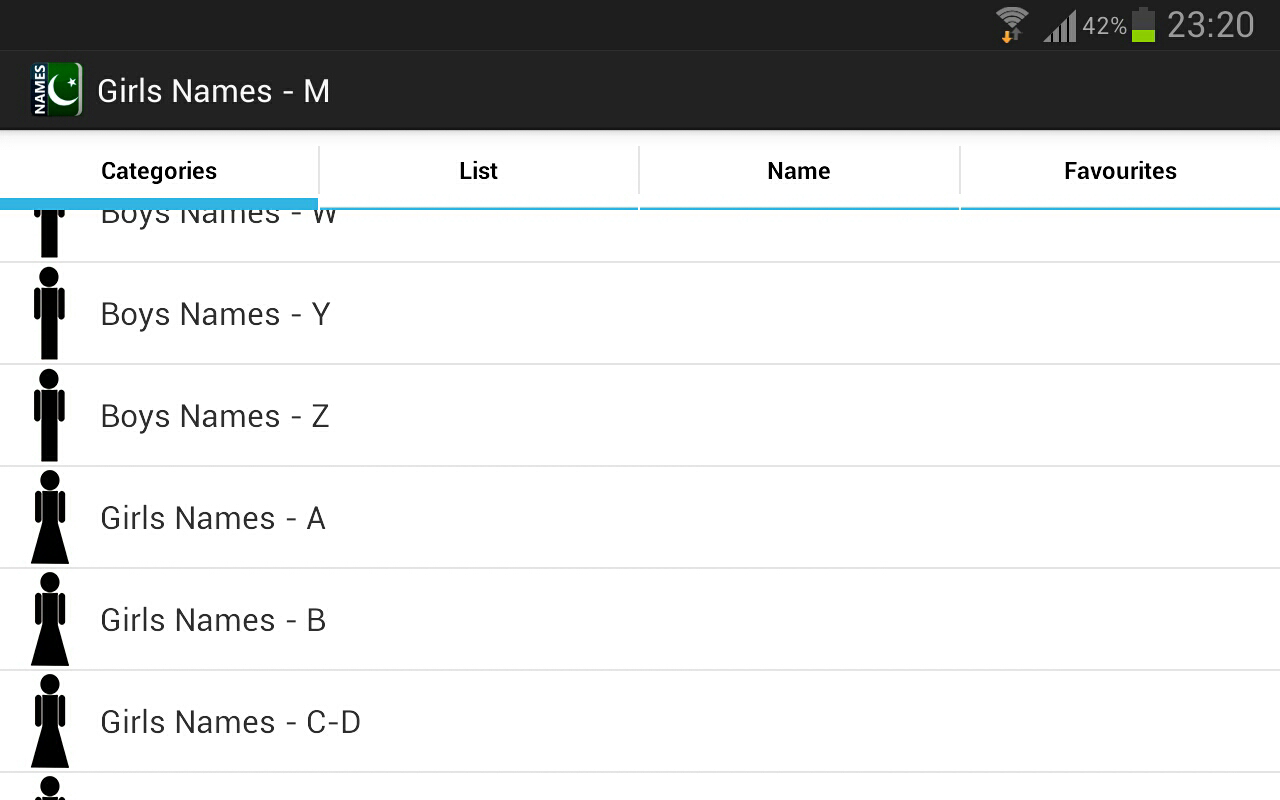Click the girl figure icon beside Girls Names - B
The height and width of the screenshot is (800, 1280).
49,619
